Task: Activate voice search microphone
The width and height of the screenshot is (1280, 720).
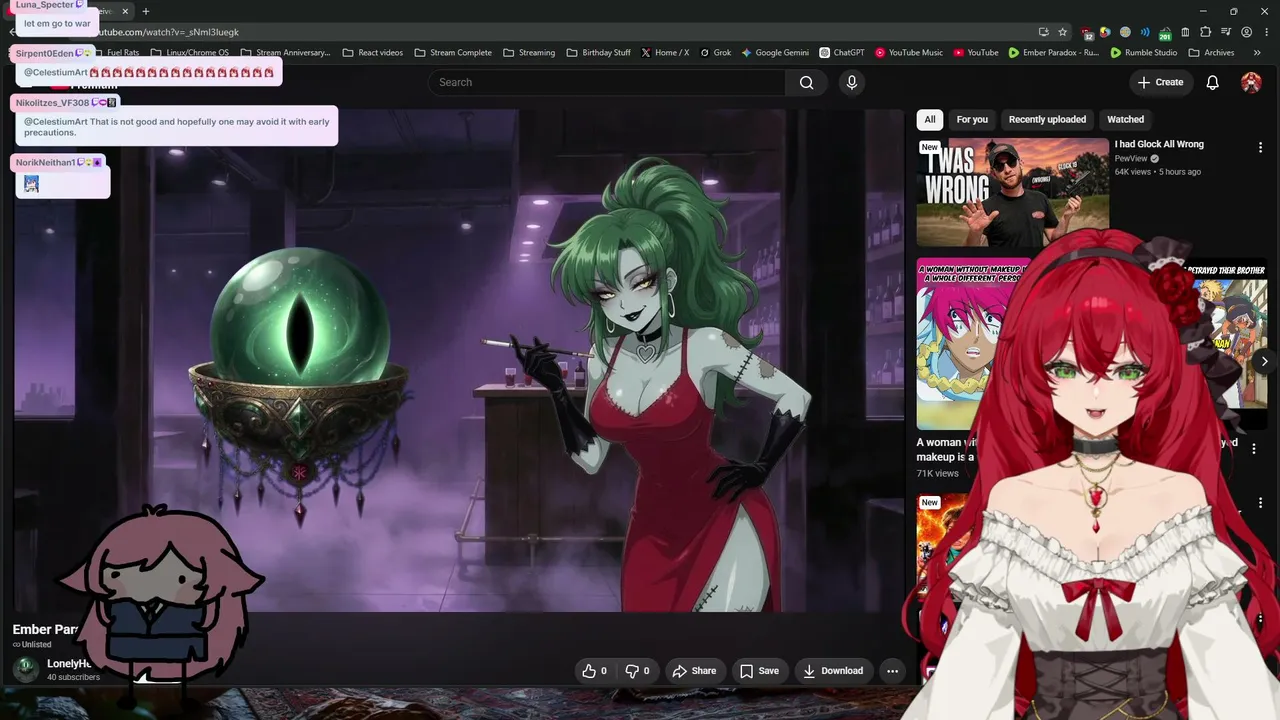Action: 852,82
